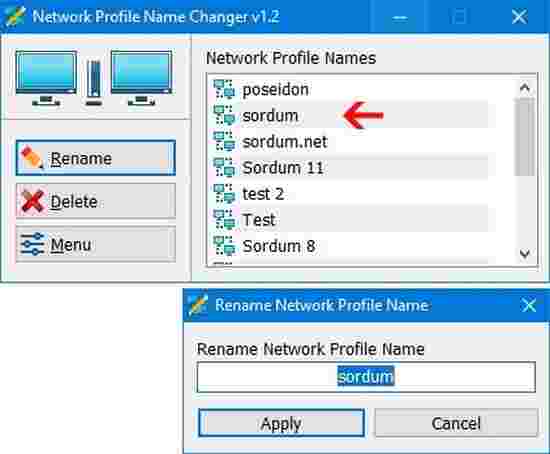Select the test 2 profile name

point(263,194)
